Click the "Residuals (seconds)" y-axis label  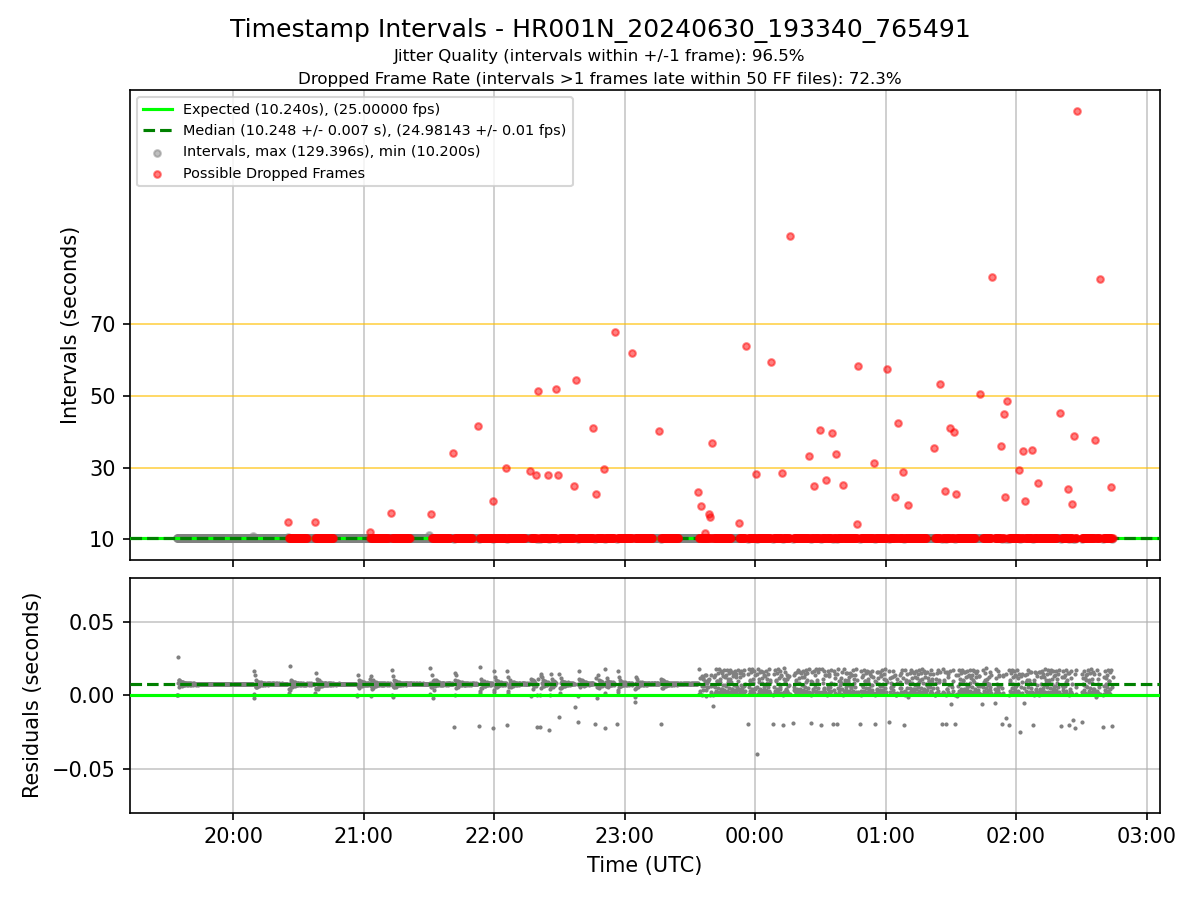pyautogui.click(x=32, y=695)
